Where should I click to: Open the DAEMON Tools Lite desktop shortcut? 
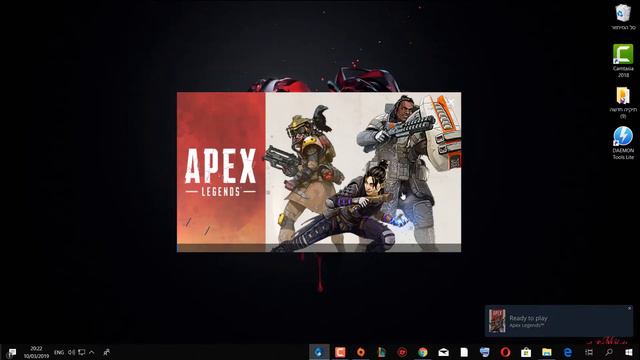pyautogui.click(x=623, y=143)
